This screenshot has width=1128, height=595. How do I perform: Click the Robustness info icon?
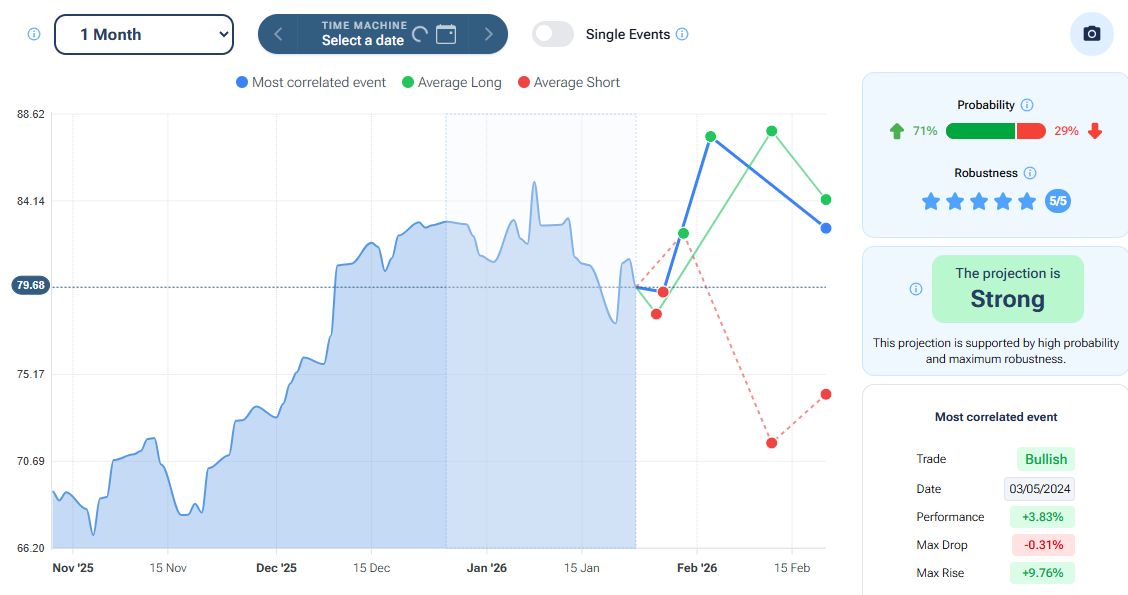[1030, 173]
